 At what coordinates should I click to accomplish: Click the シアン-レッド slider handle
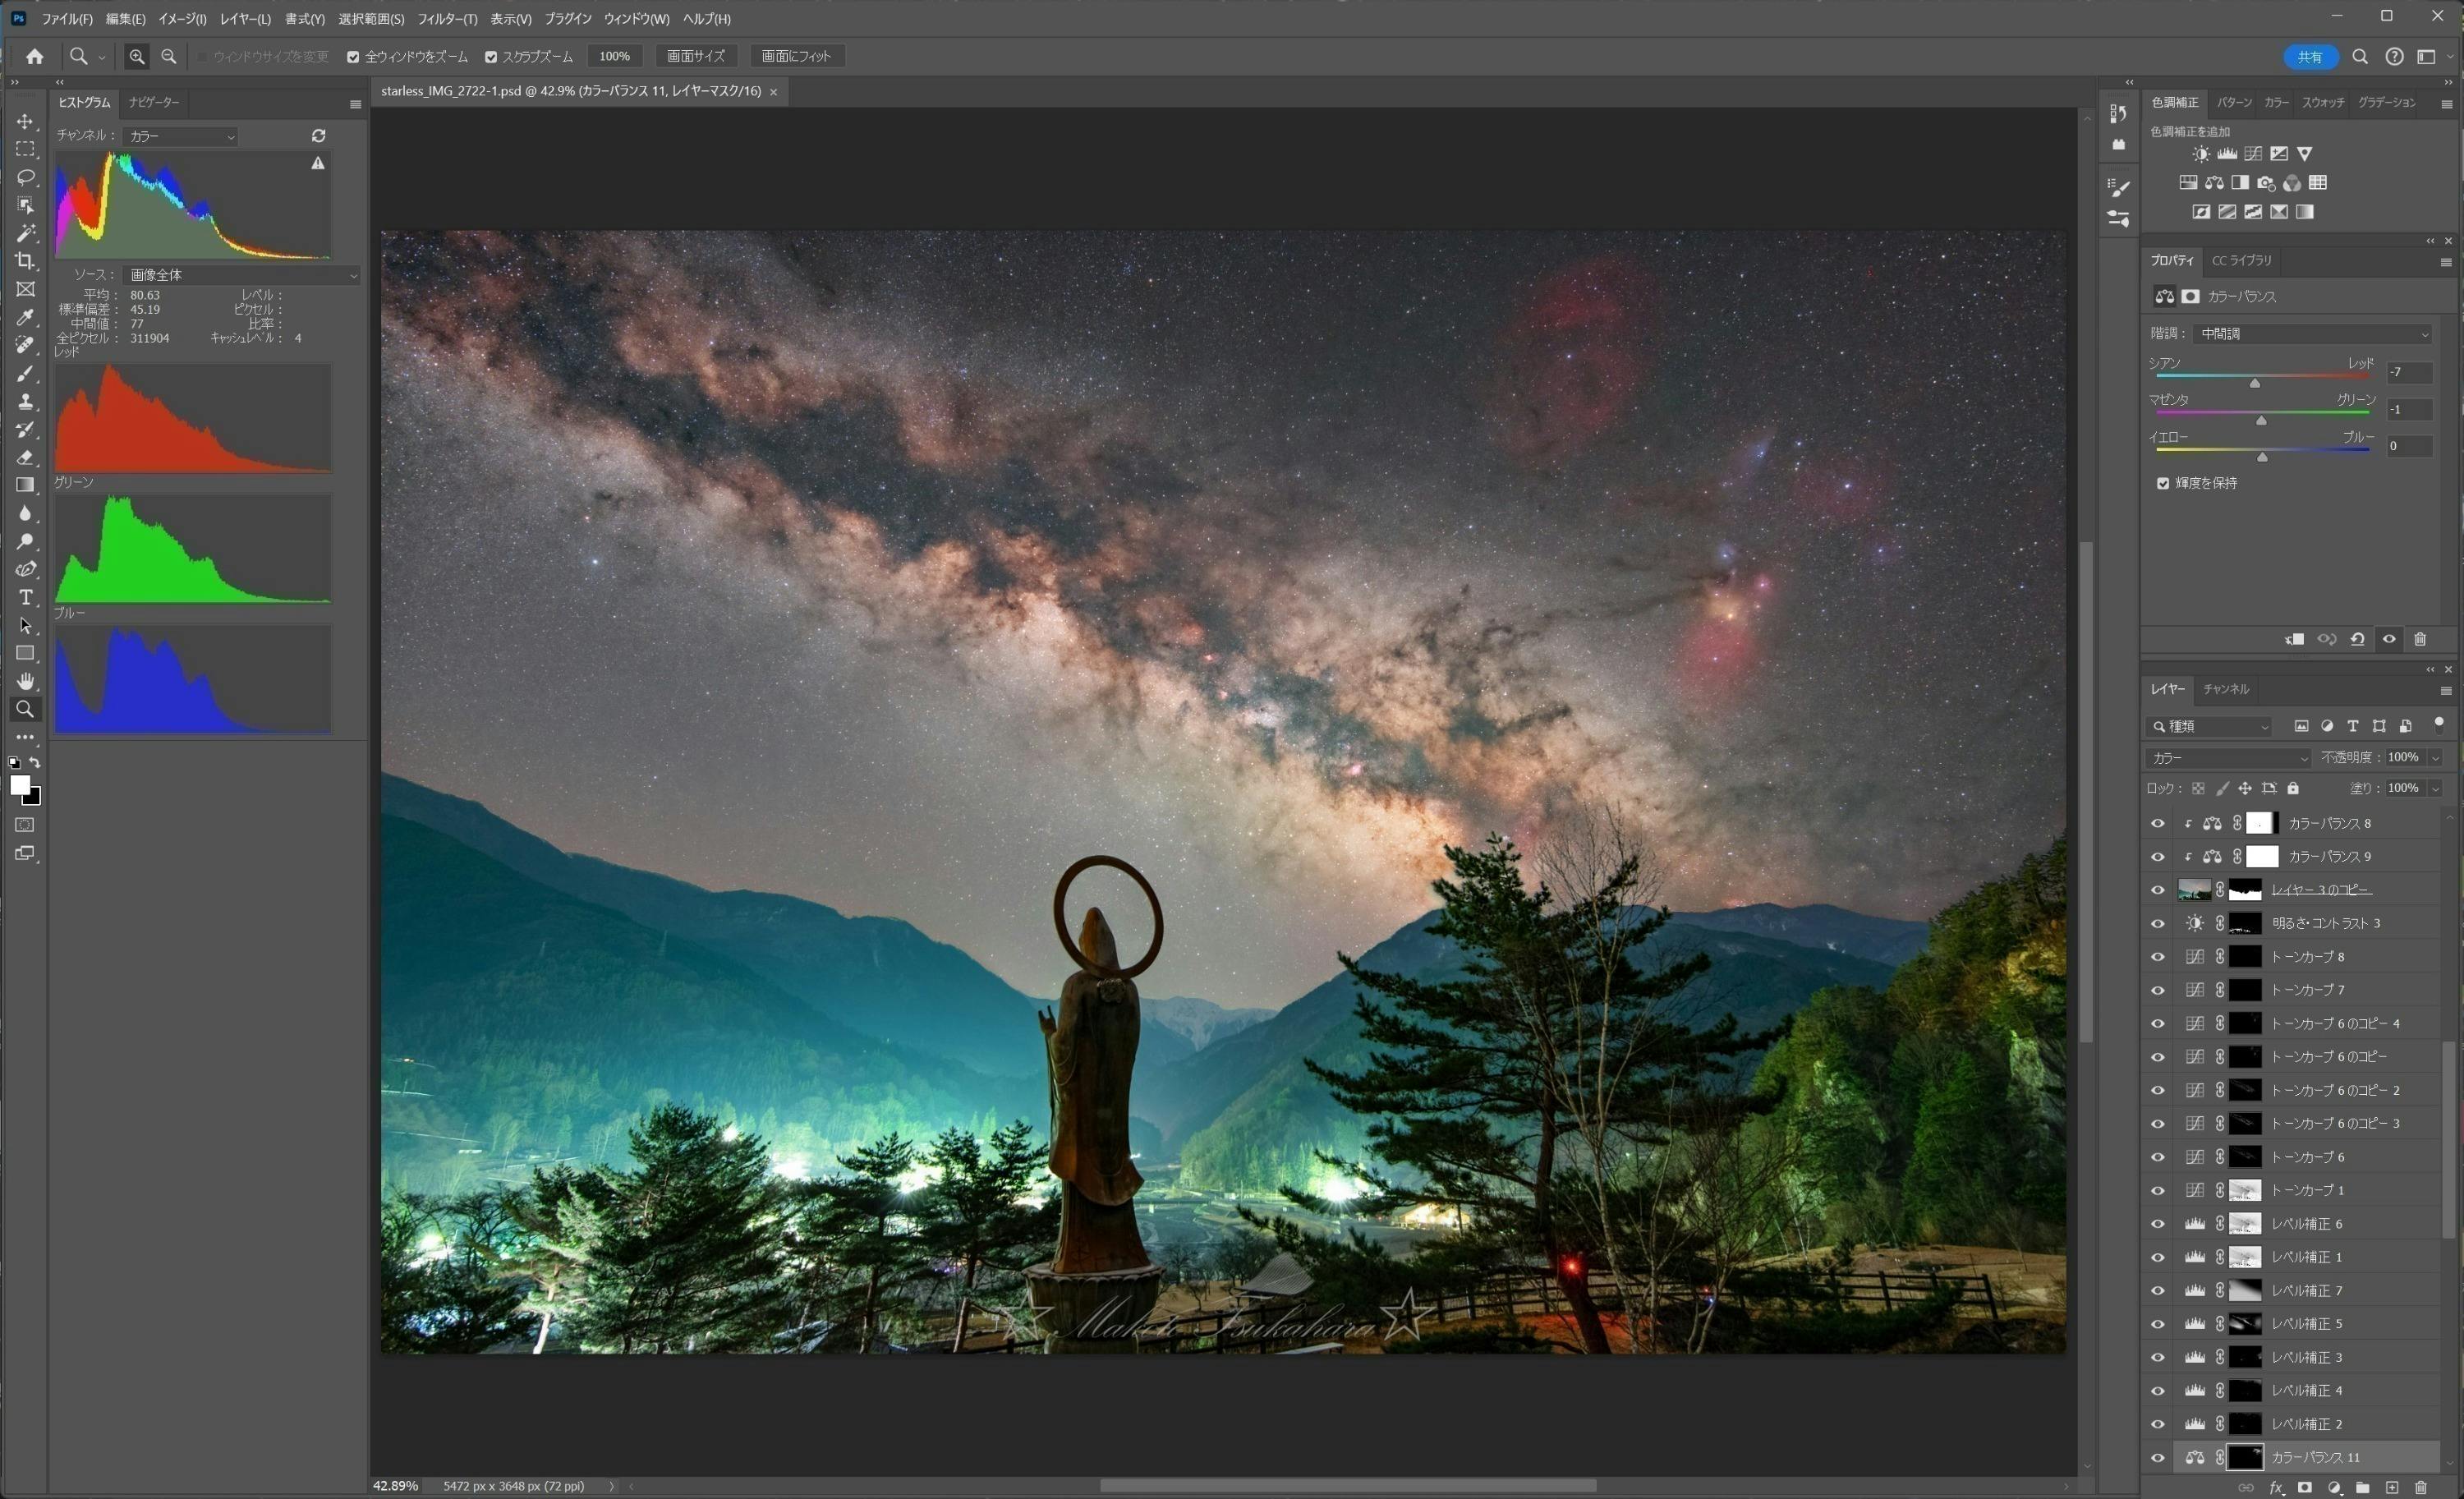pos(2255,384)
